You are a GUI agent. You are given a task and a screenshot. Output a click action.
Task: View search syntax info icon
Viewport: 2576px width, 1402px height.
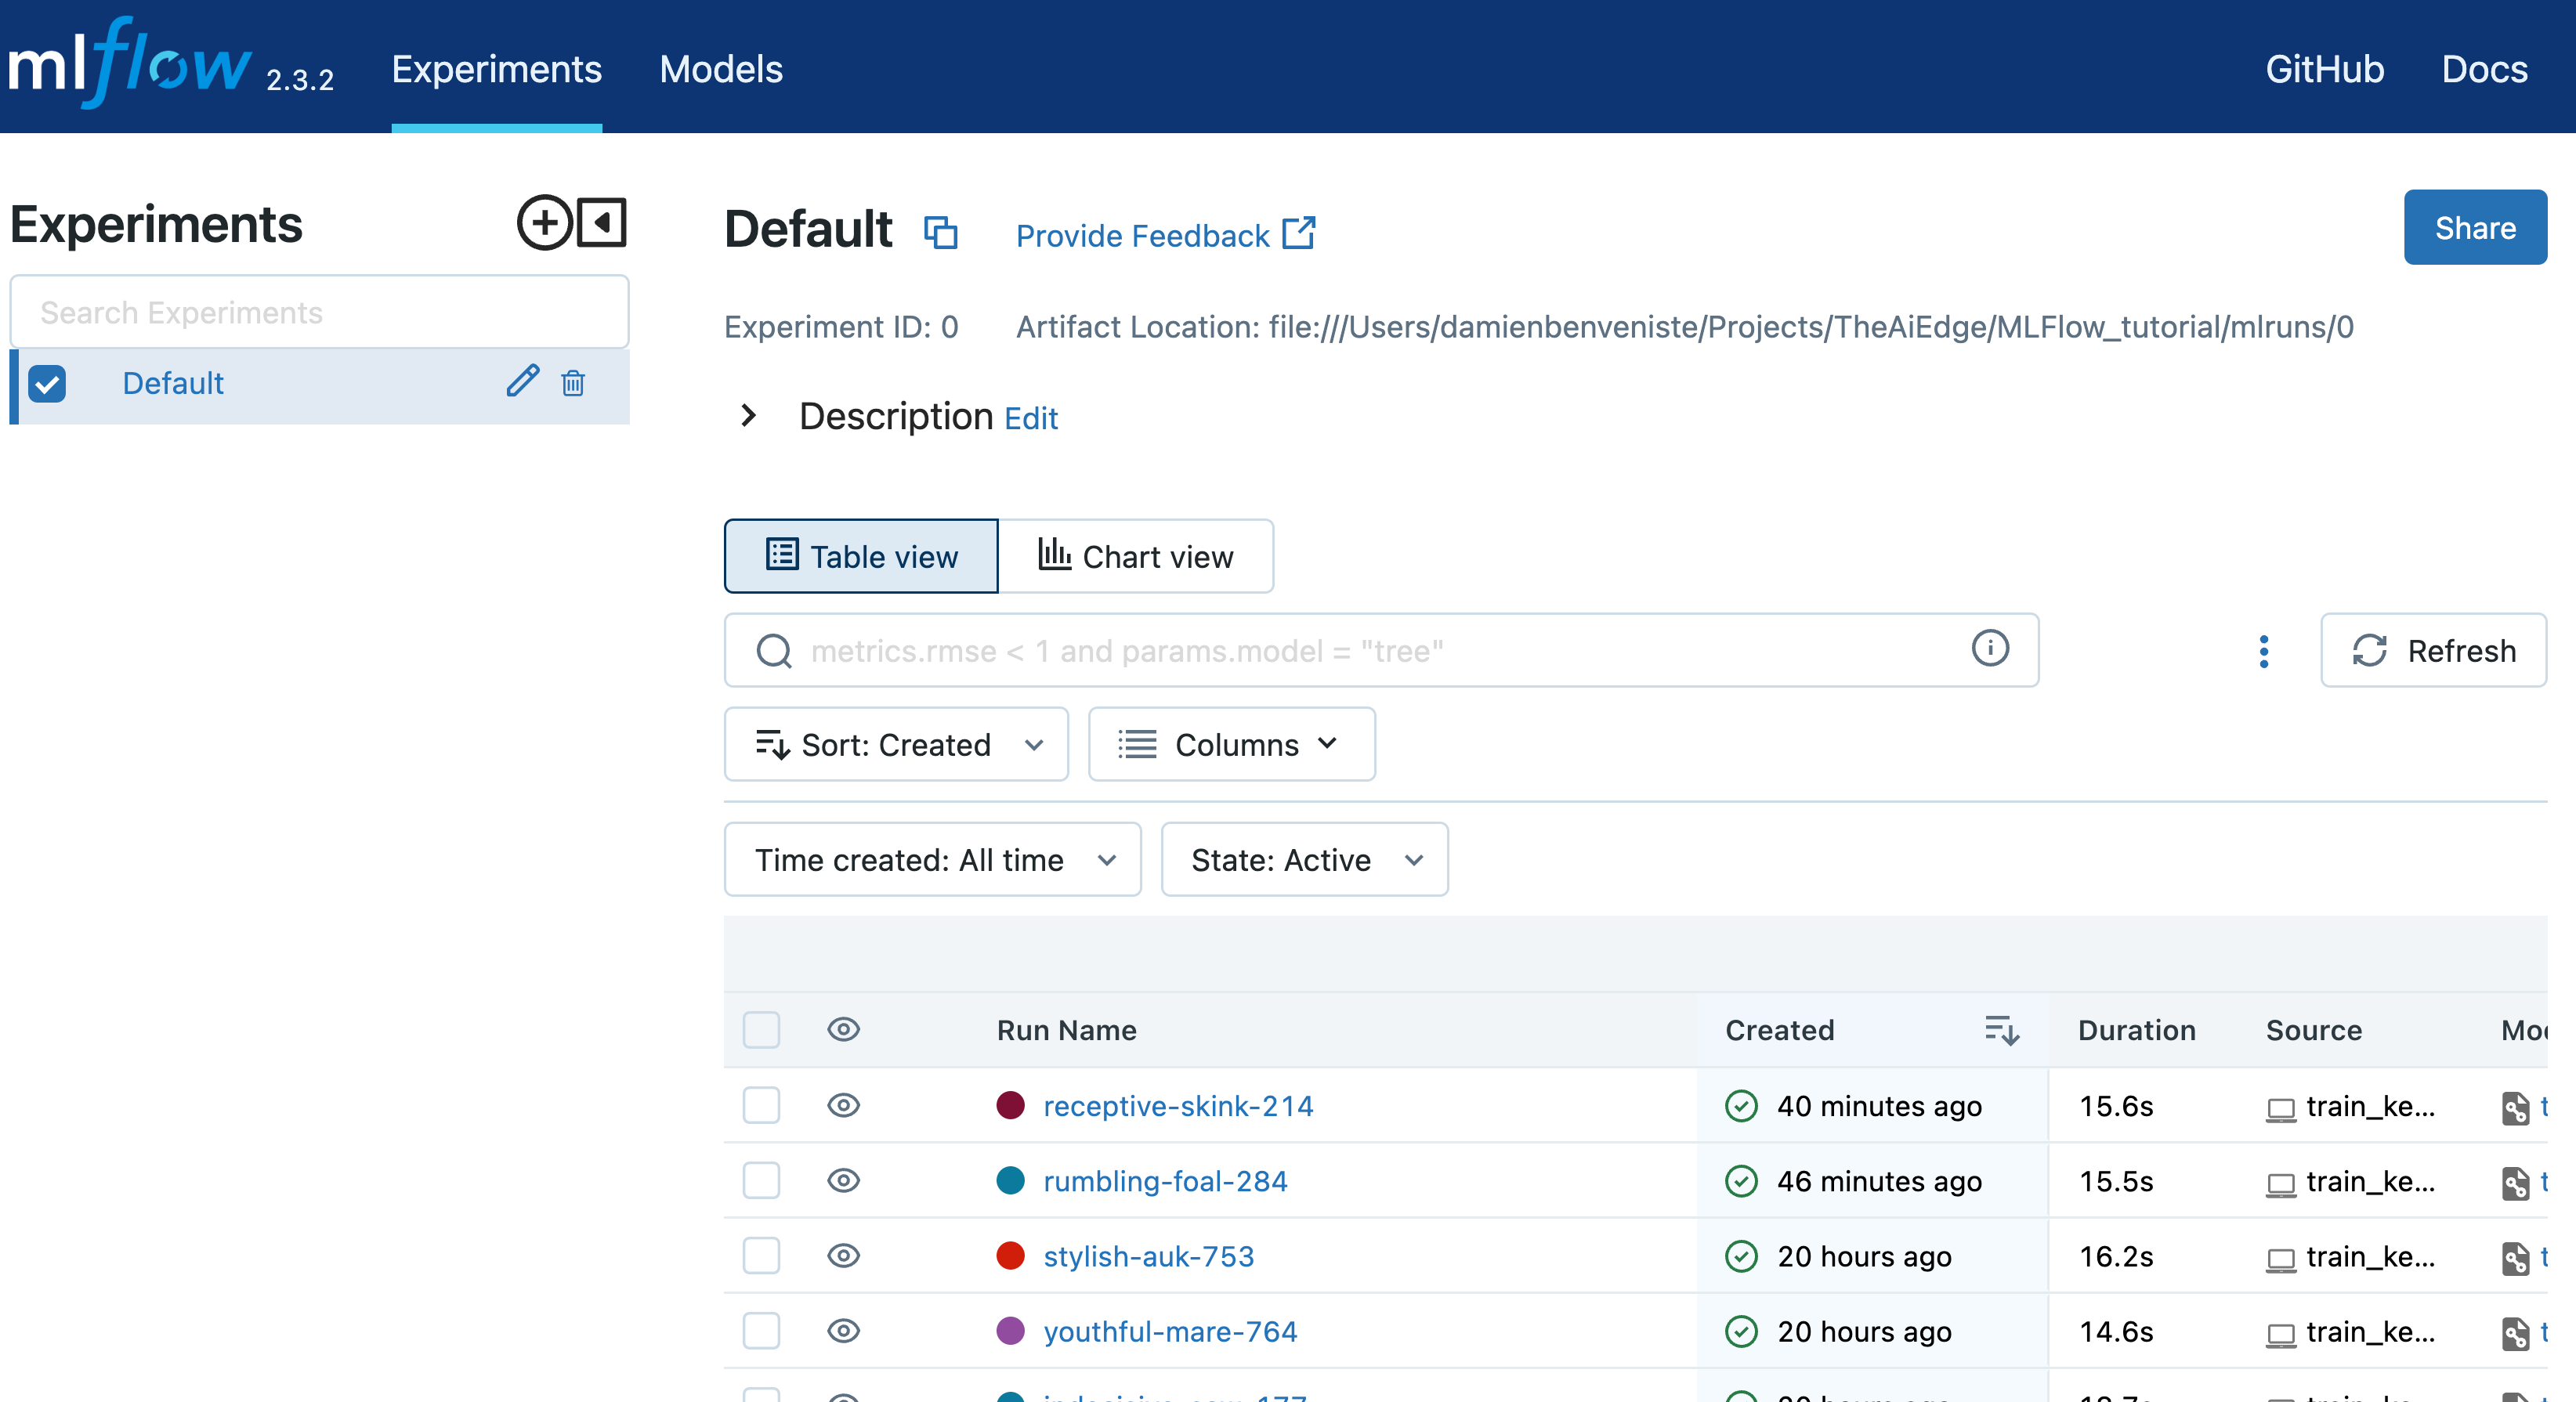(1990, 649)
